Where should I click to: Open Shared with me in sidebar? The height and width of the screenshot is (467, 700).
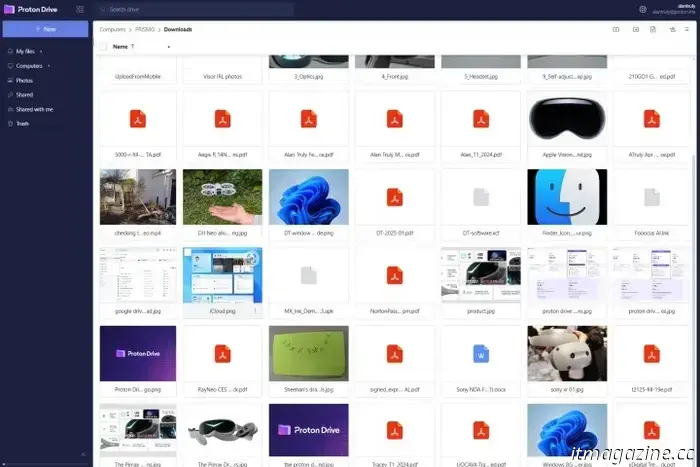[x=34, y=109]
